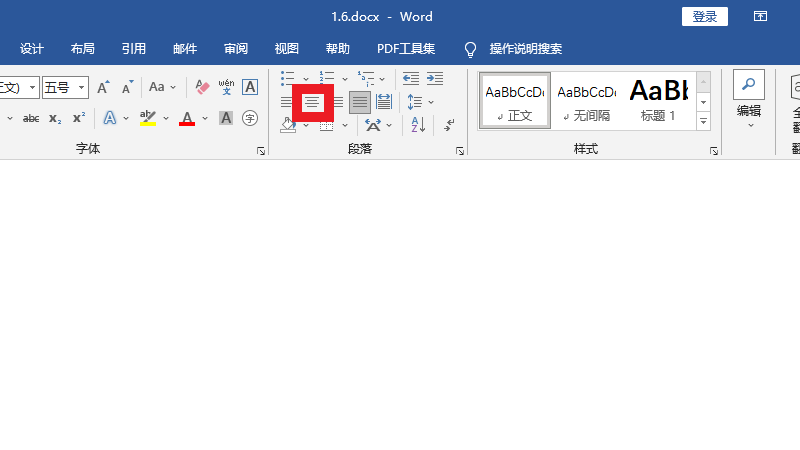Open the font size 五号 dropdown
Screen dimensions: 800x450
tap(82, 88)
